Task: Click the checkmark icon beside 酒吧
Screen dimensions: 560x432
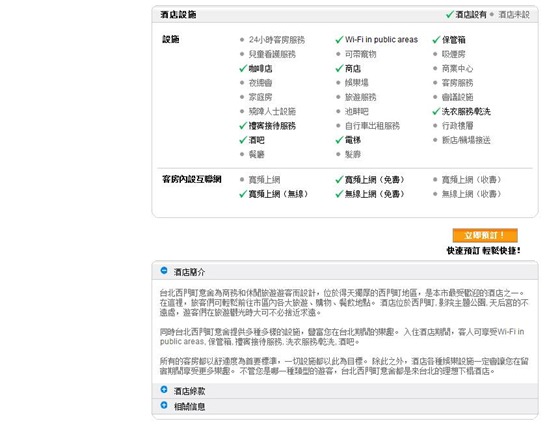Action: (x=243, y=140)
